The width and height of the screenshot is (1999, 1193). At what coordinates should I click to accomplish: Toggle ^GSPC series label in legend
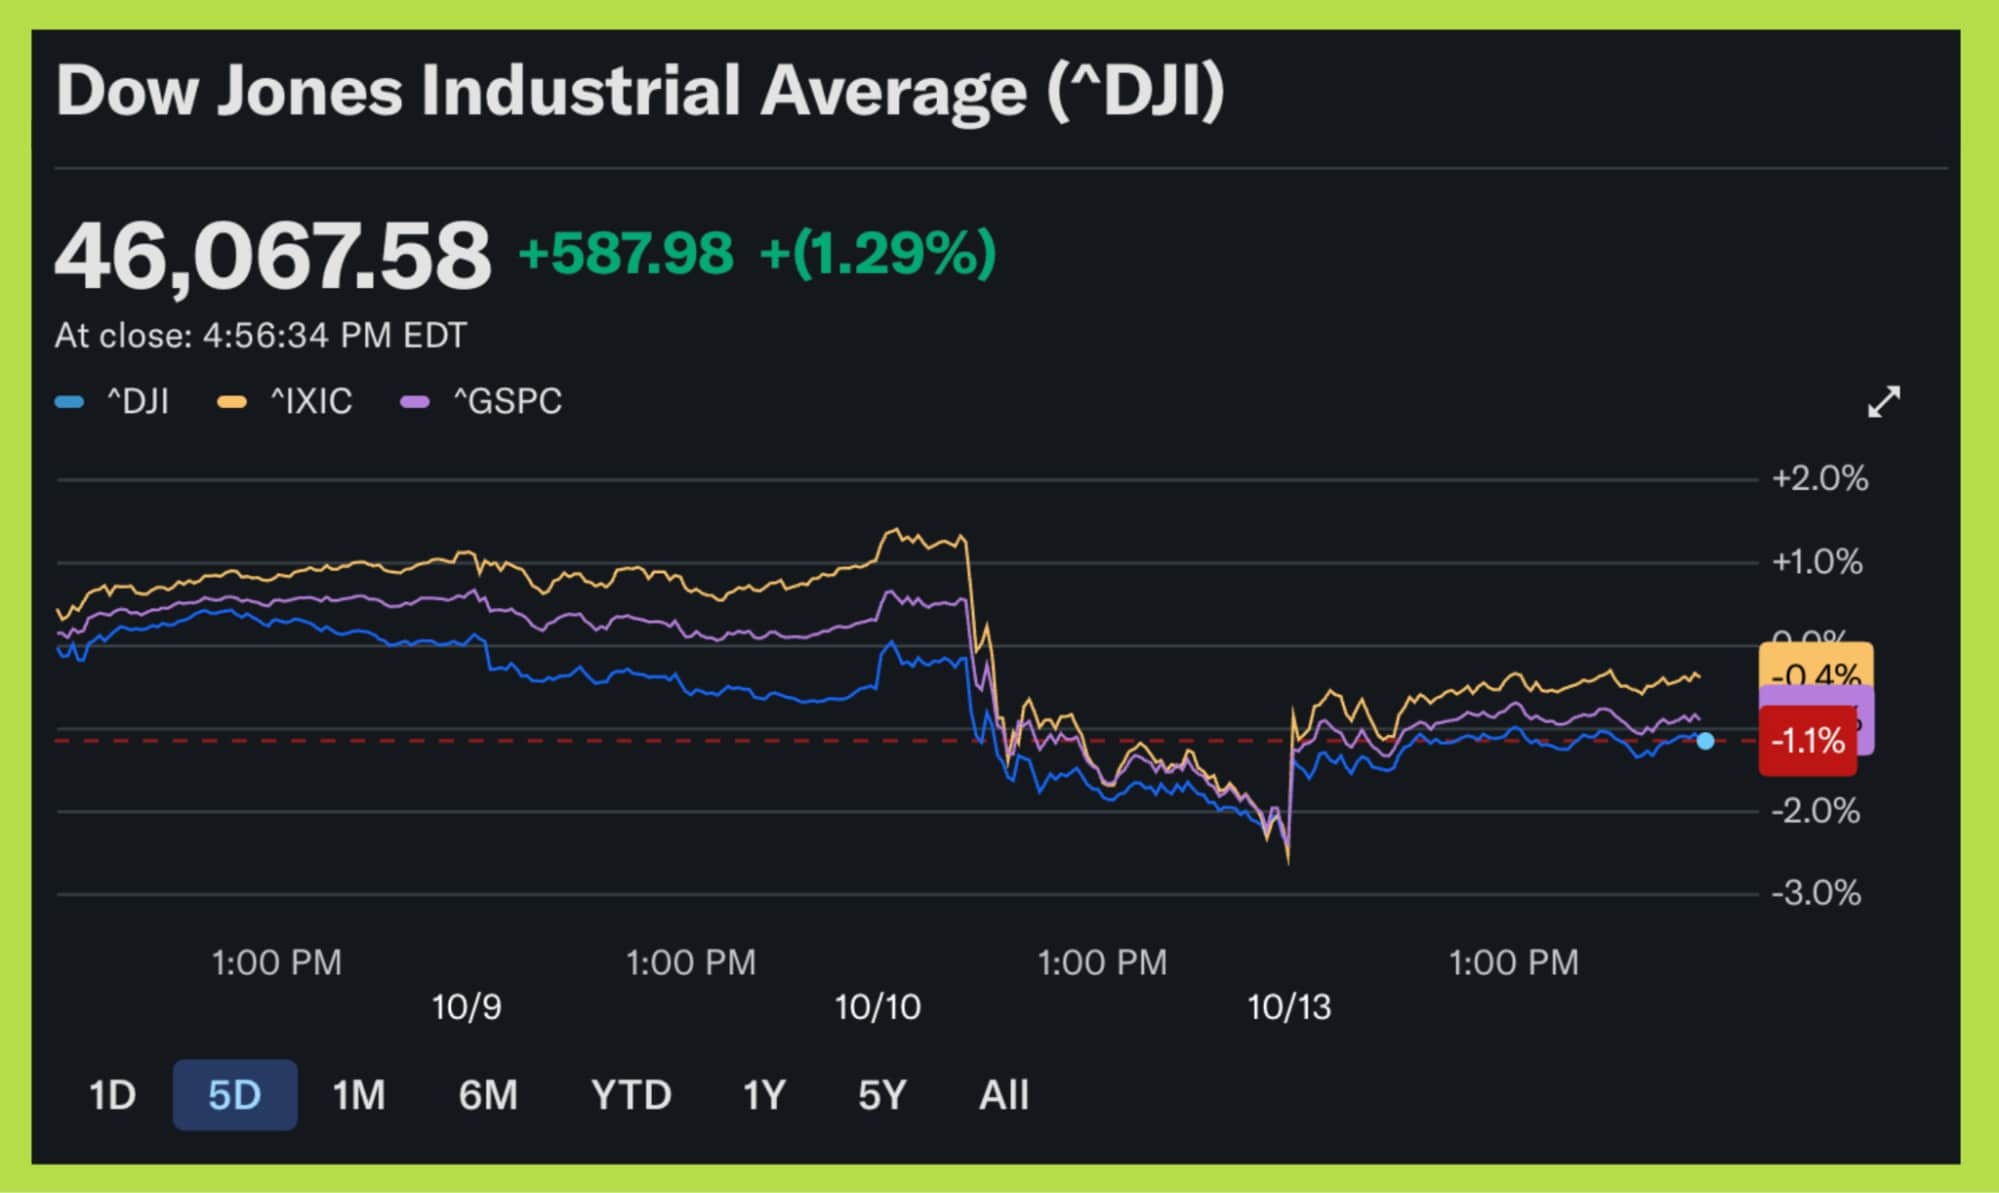point(508,402)
